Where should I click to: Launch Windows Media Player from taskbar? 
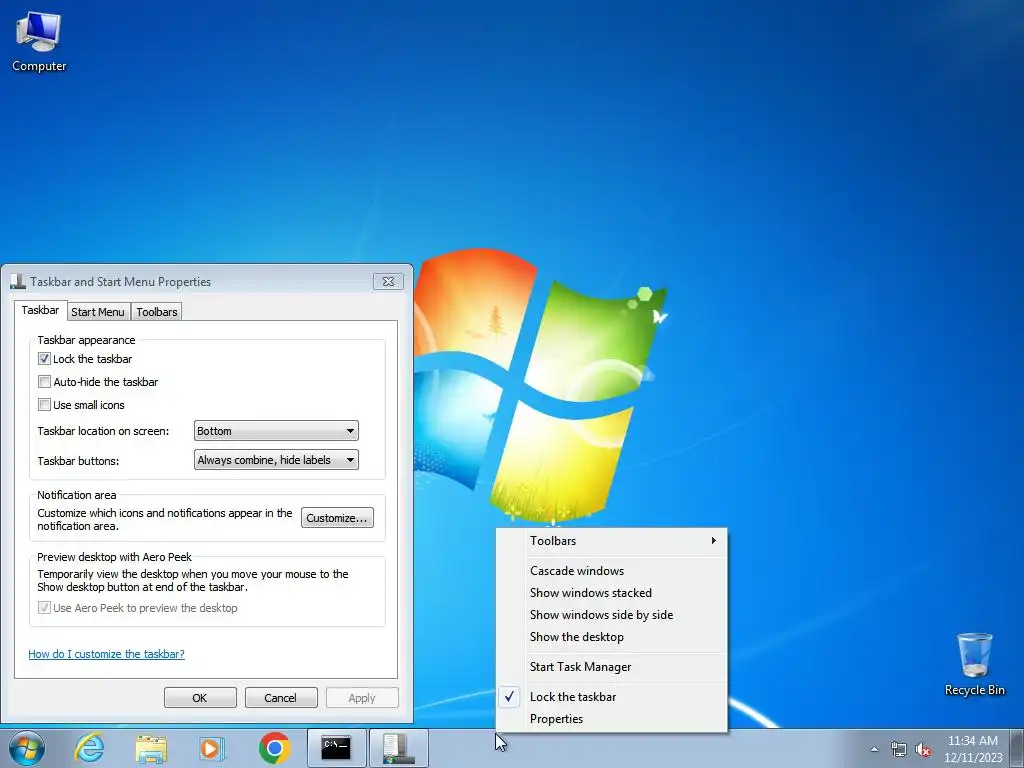click(x=212, y=748)
